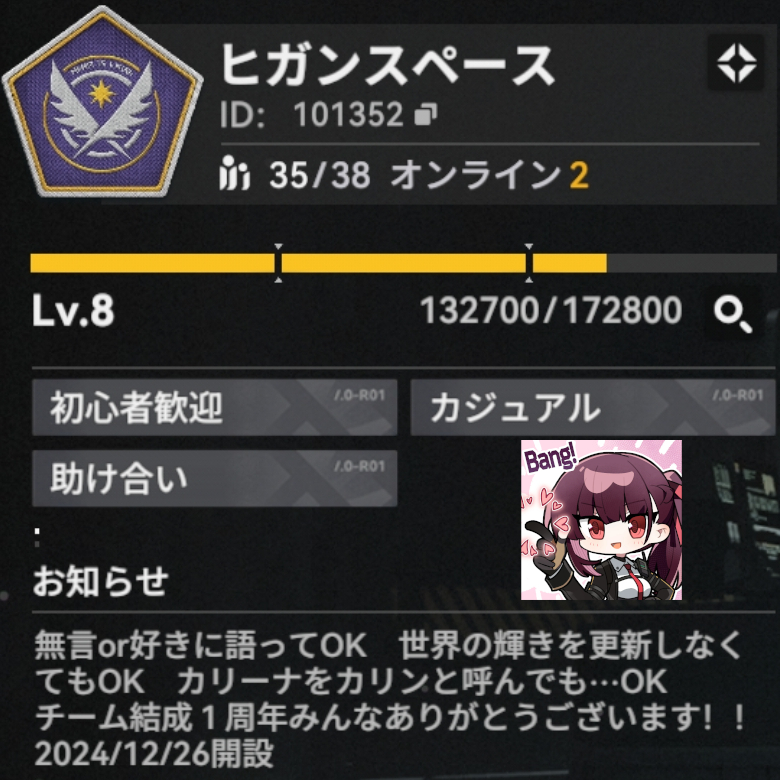Screen dimensions: 780x780
Task: Select the 助け合い tag
Action: point(215,479)
